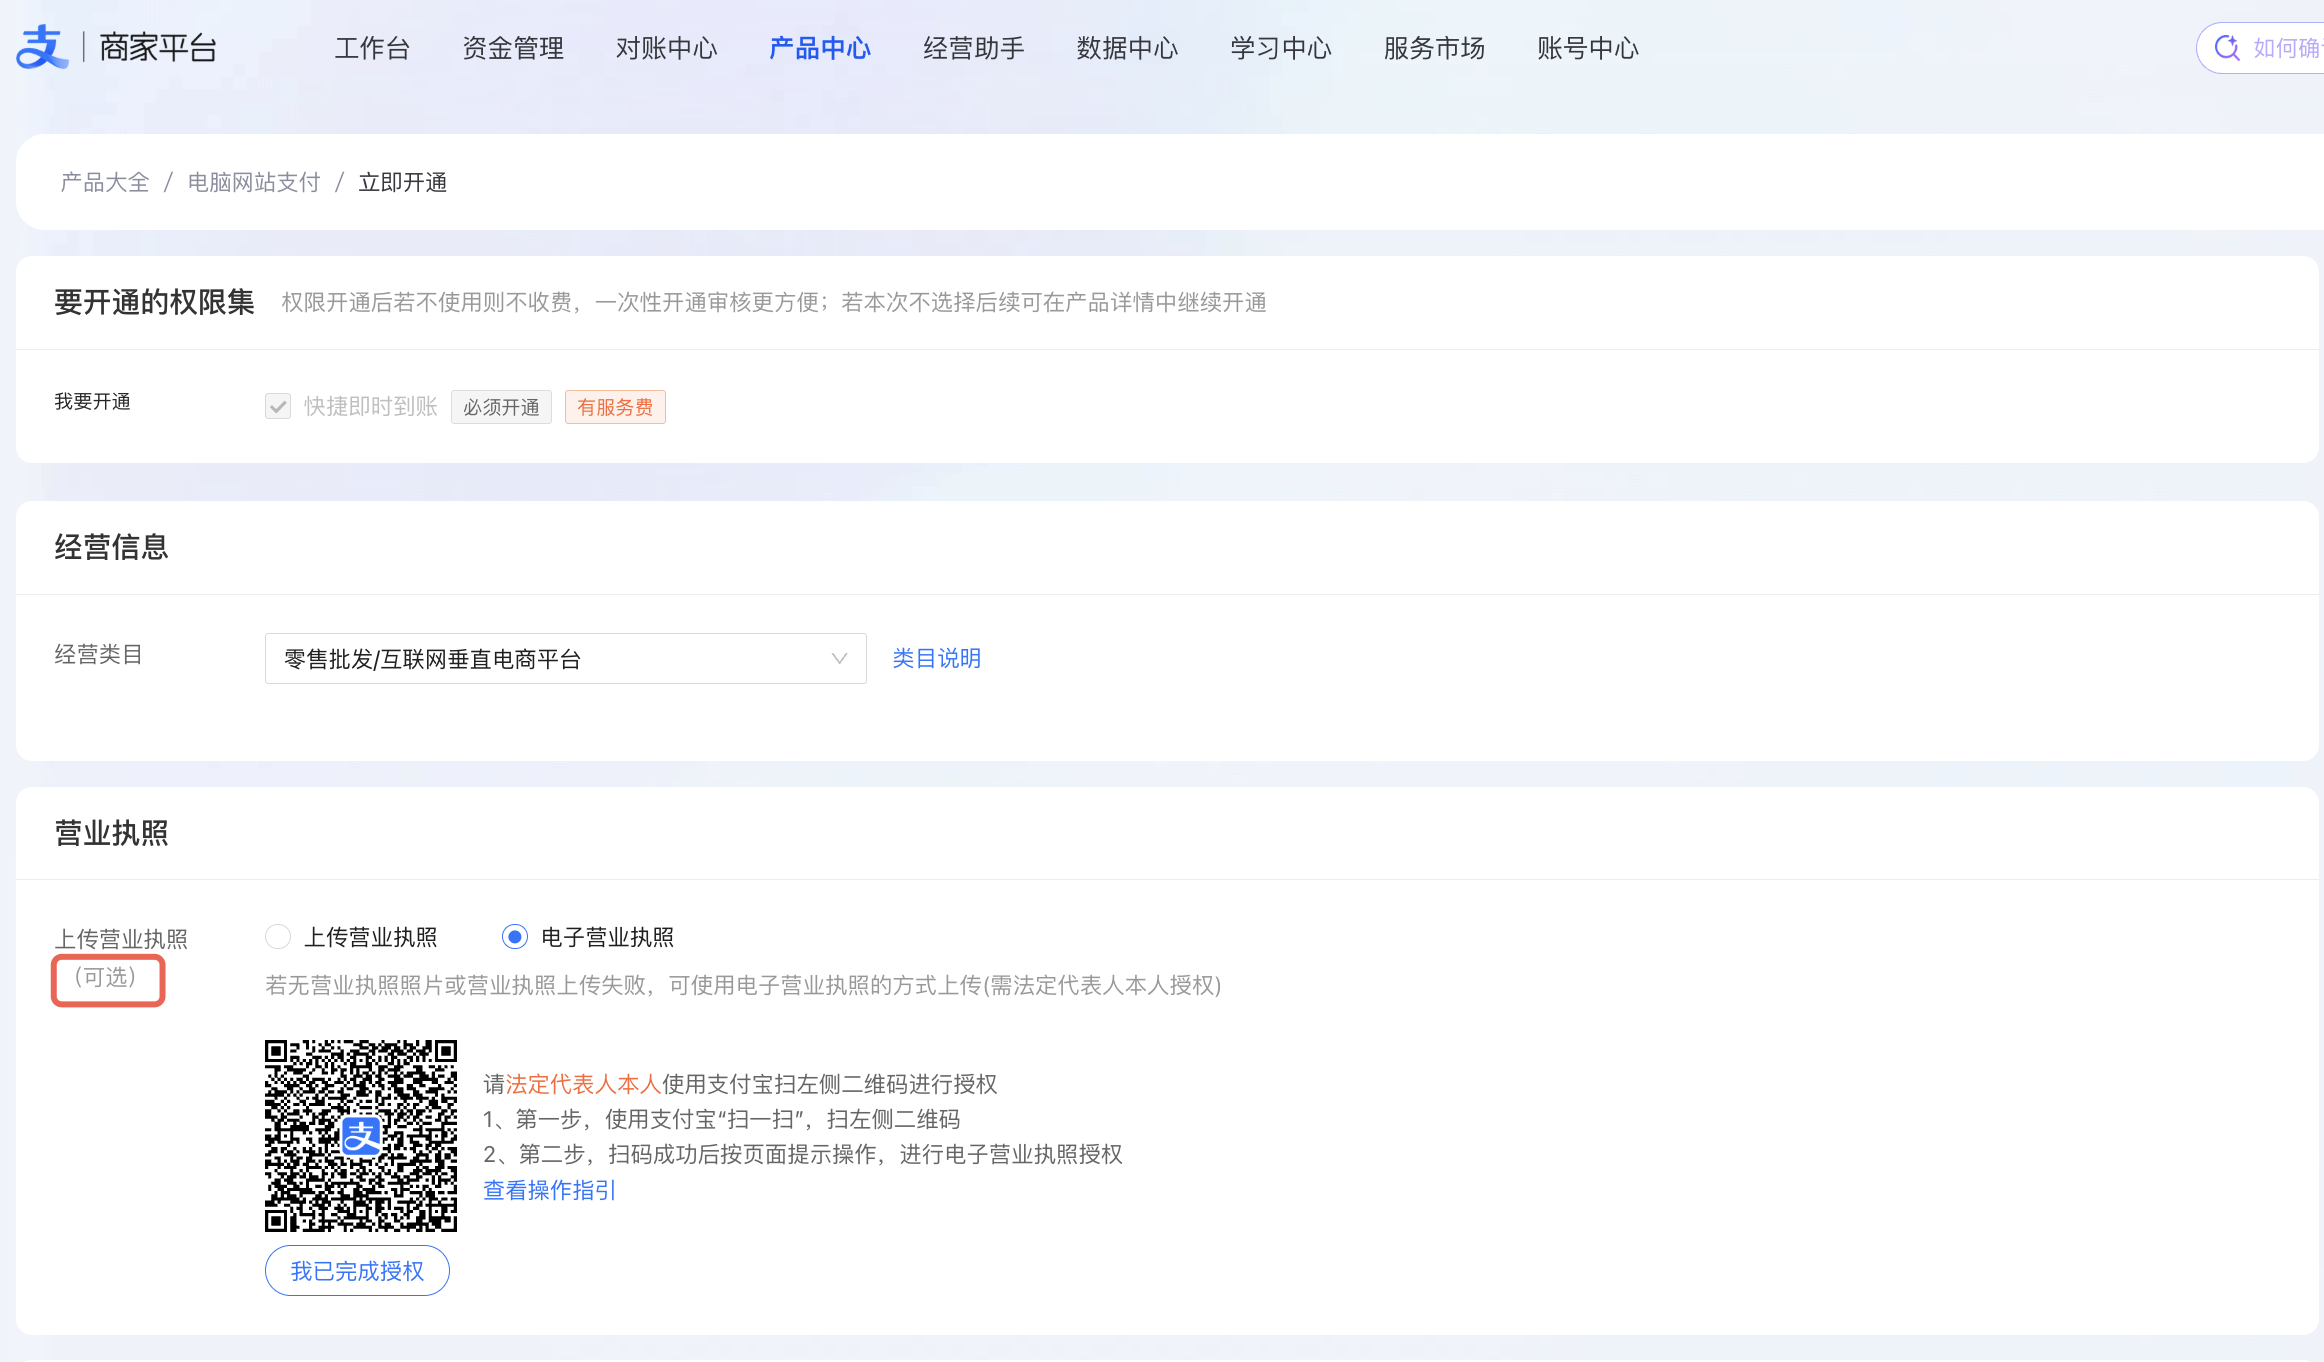Open 服务市场 navigation item
This screenshot has width=2324, height=1362.
coord(1434,48)
